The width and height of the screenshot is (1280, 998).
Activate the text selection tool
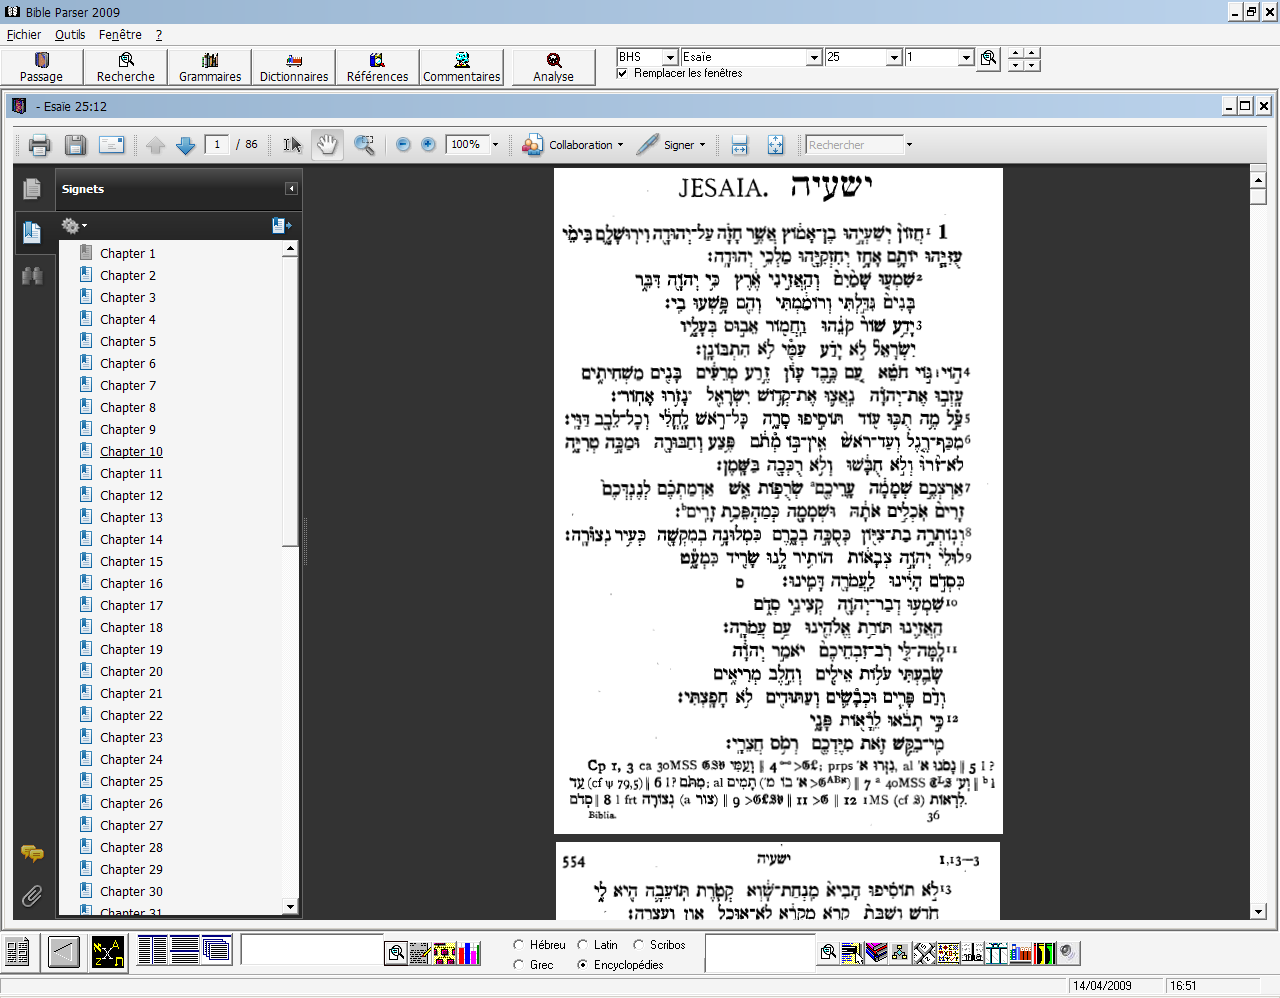pos(292,145)
